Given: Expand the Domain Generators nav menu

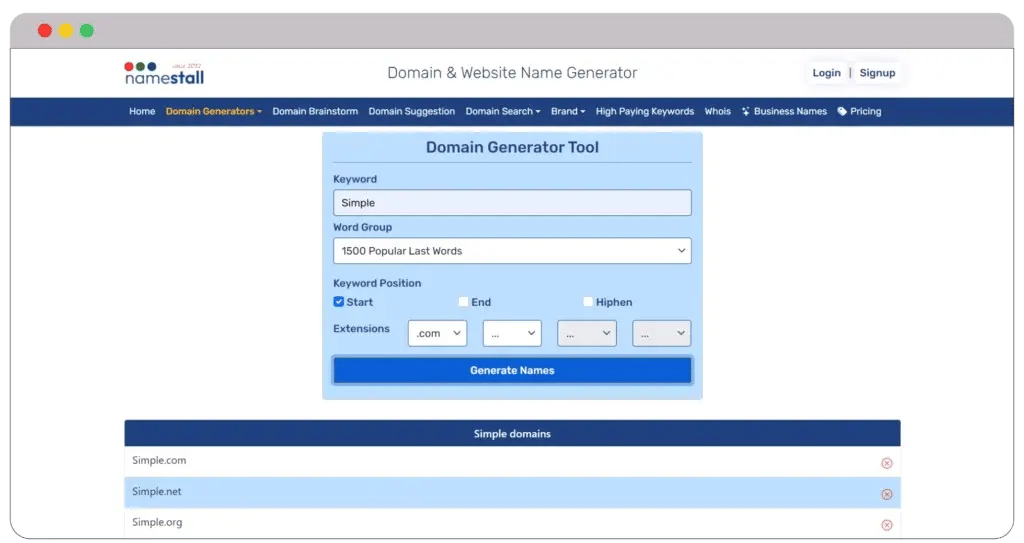Looking at the screenshot, I should (x=213, y=111).
